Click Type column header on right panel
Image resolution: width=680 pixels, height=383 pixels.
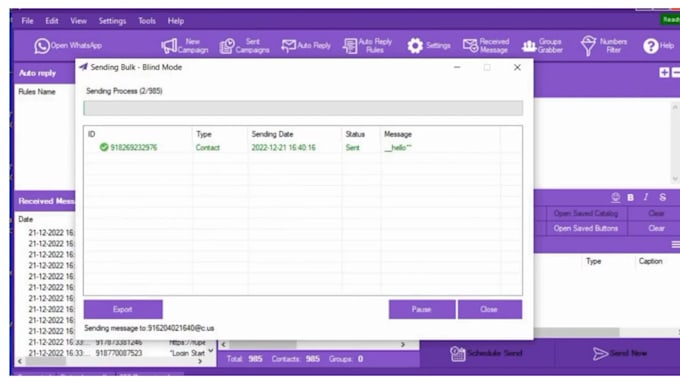(x=593, y=261)
